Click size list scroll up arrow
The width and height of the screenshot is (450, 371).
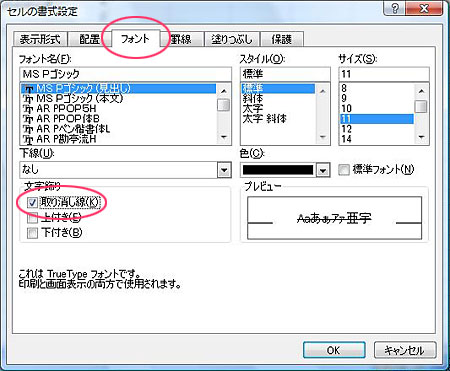[x=422, y=91]
